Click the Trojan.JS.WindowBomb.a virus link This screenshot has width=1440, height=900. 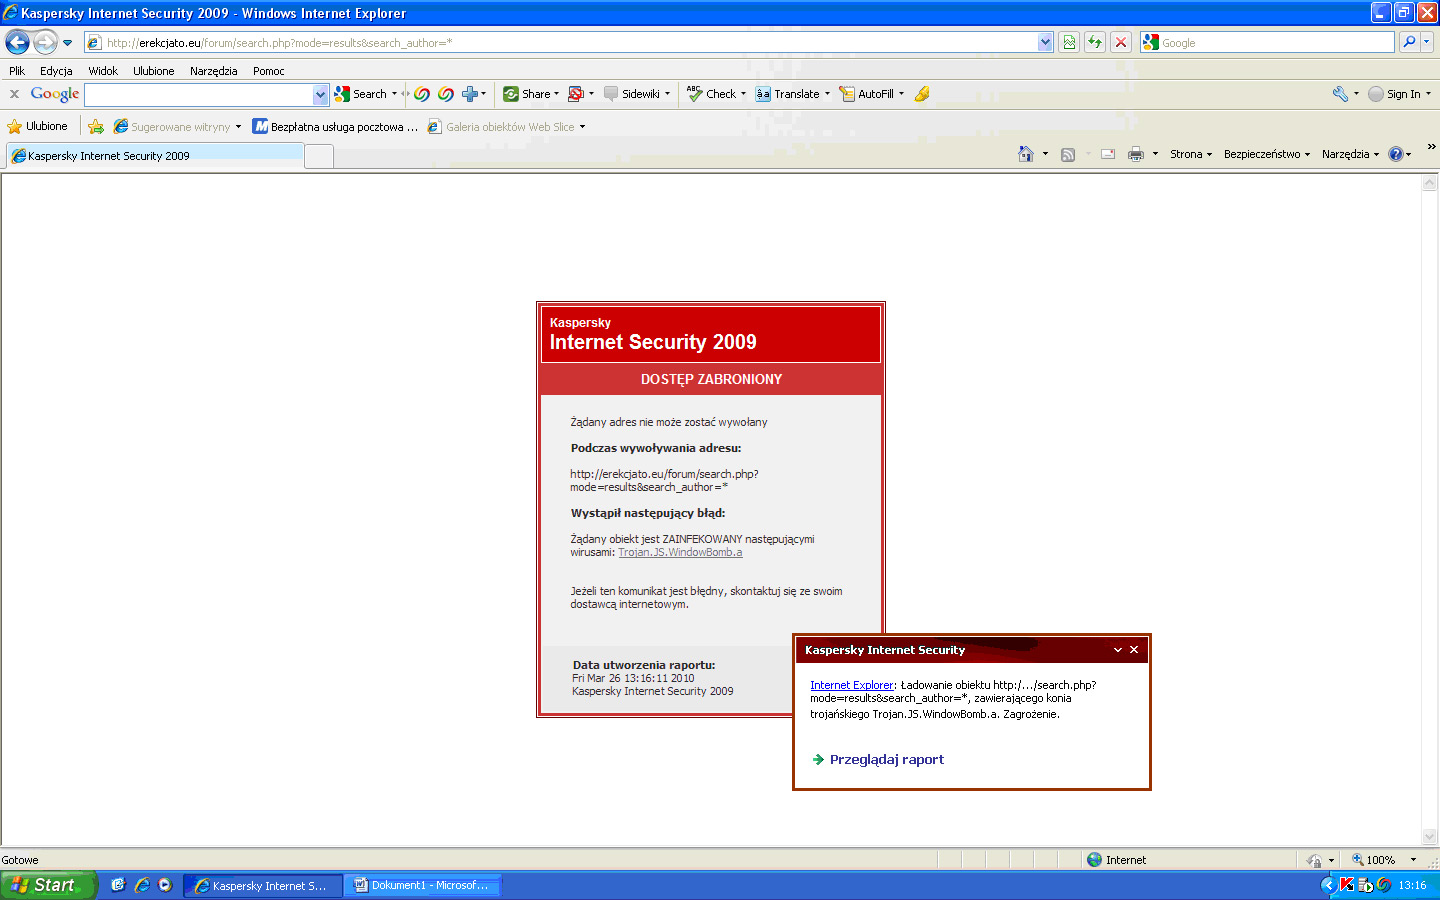680,552
